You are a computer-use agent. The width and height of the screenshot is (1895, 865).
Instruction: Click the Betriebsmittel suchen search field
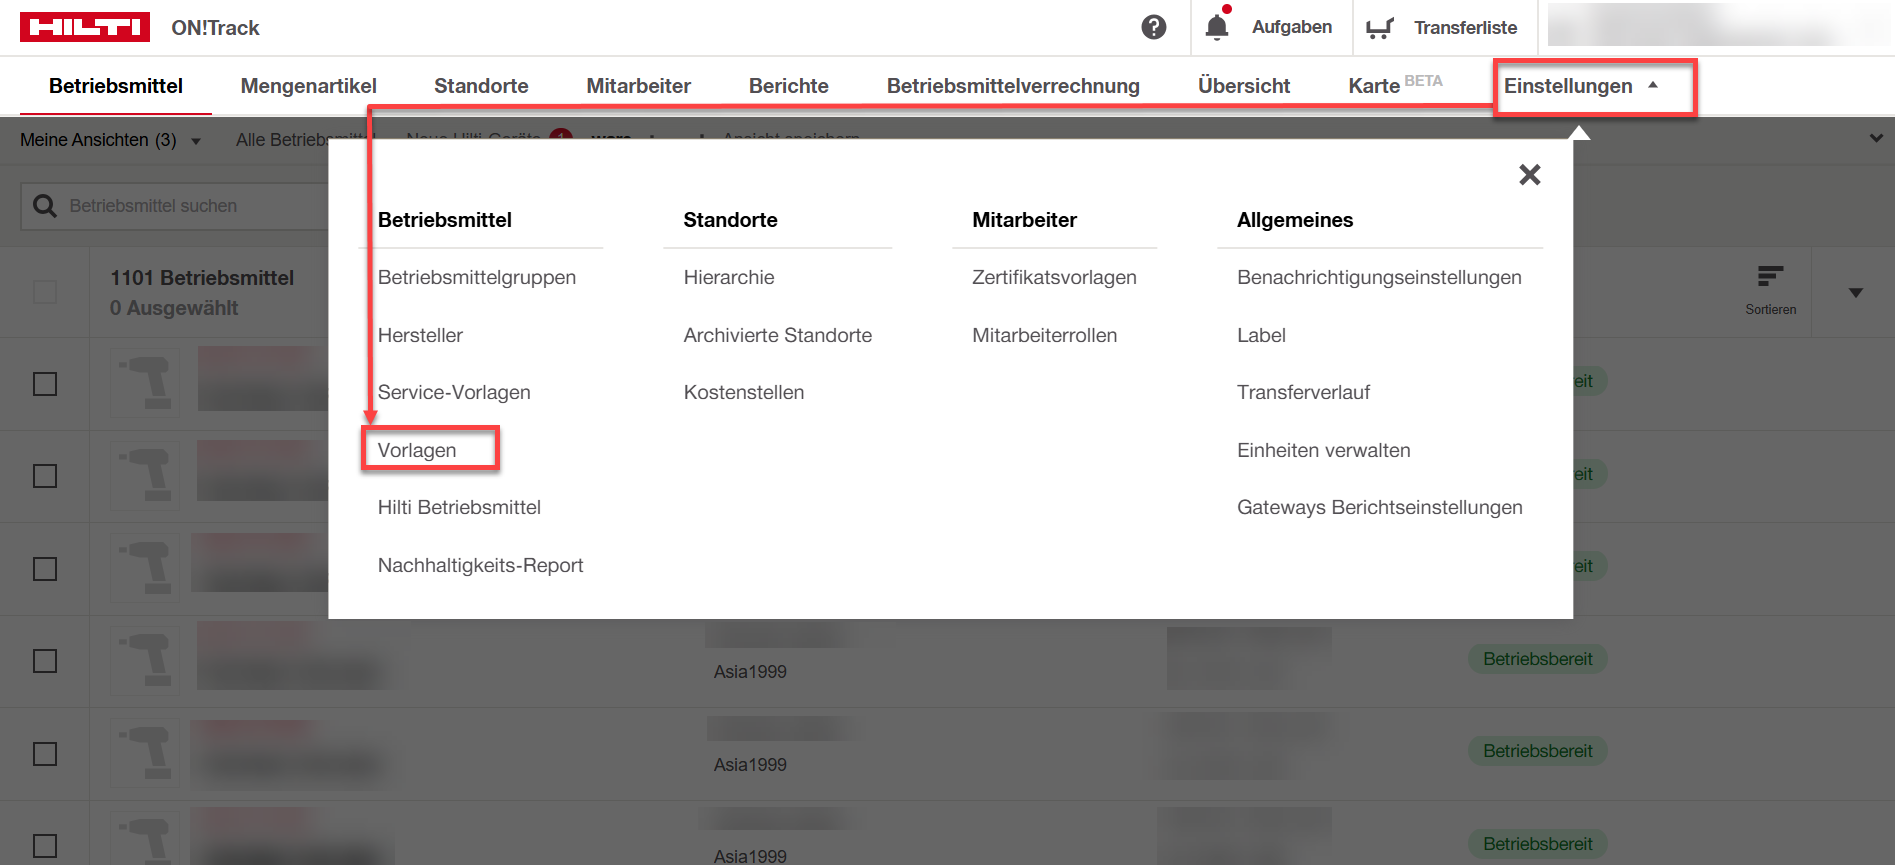tap(190, 206)
